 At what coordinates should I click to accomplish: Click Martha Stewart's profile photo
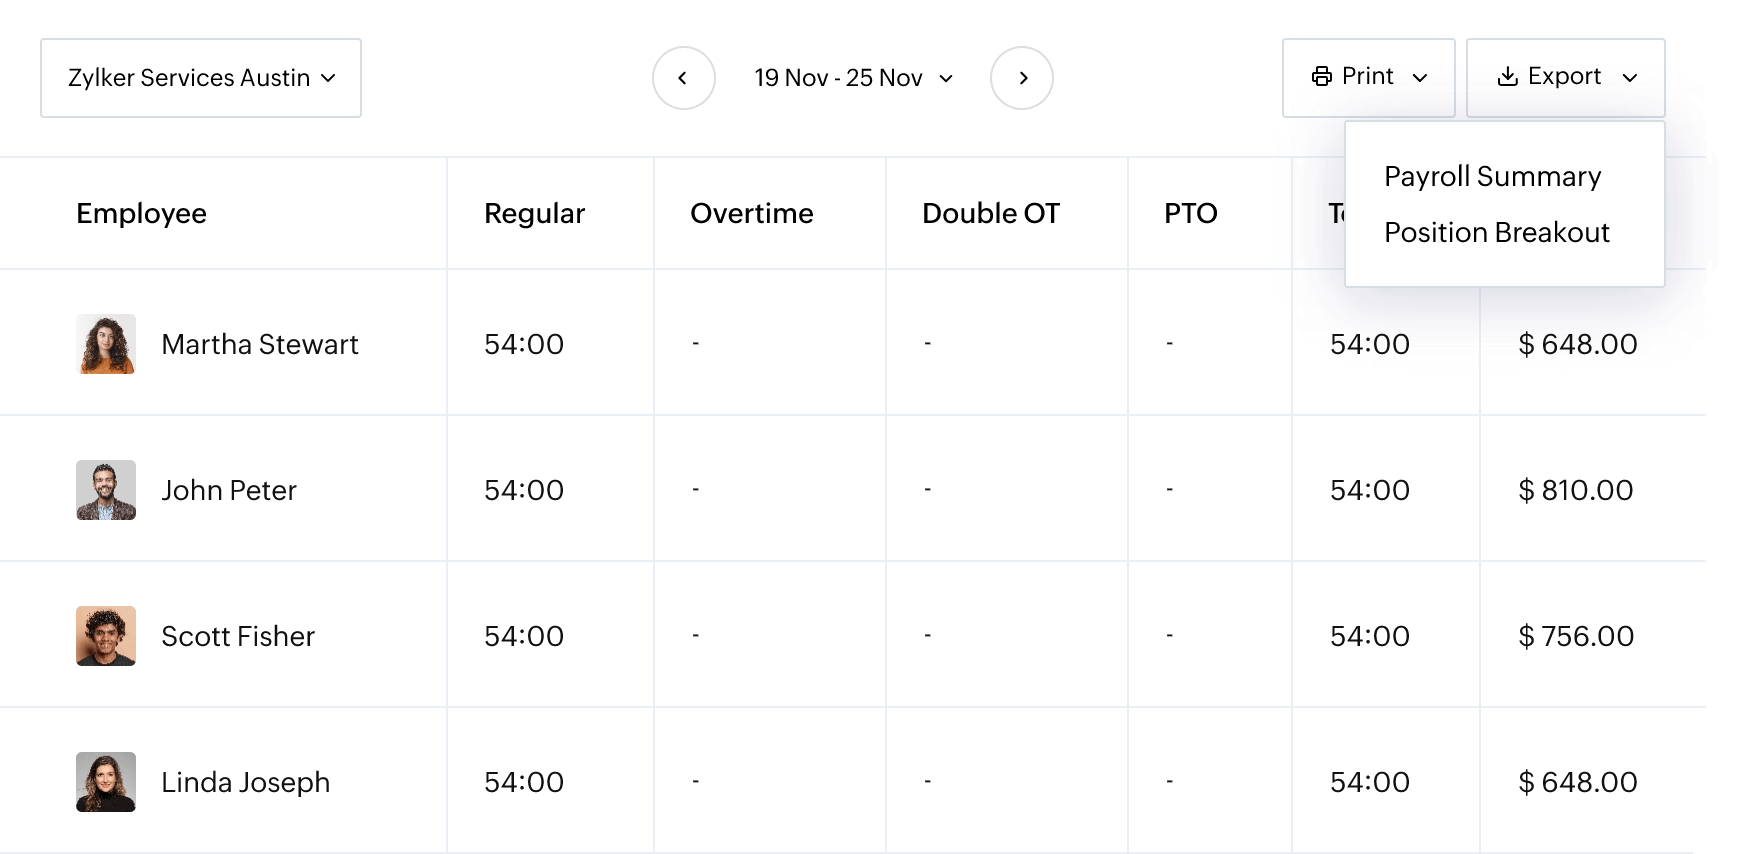tap(106, 344)
